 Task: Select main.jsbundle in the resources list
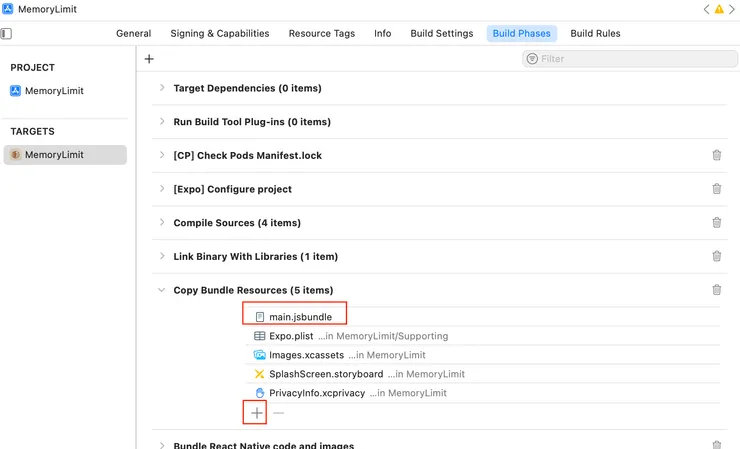point(300,317)
